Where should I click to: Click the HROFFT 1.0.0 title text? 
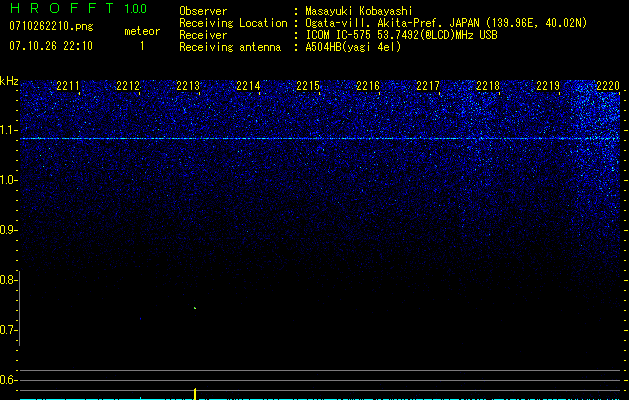coord(78,8)
